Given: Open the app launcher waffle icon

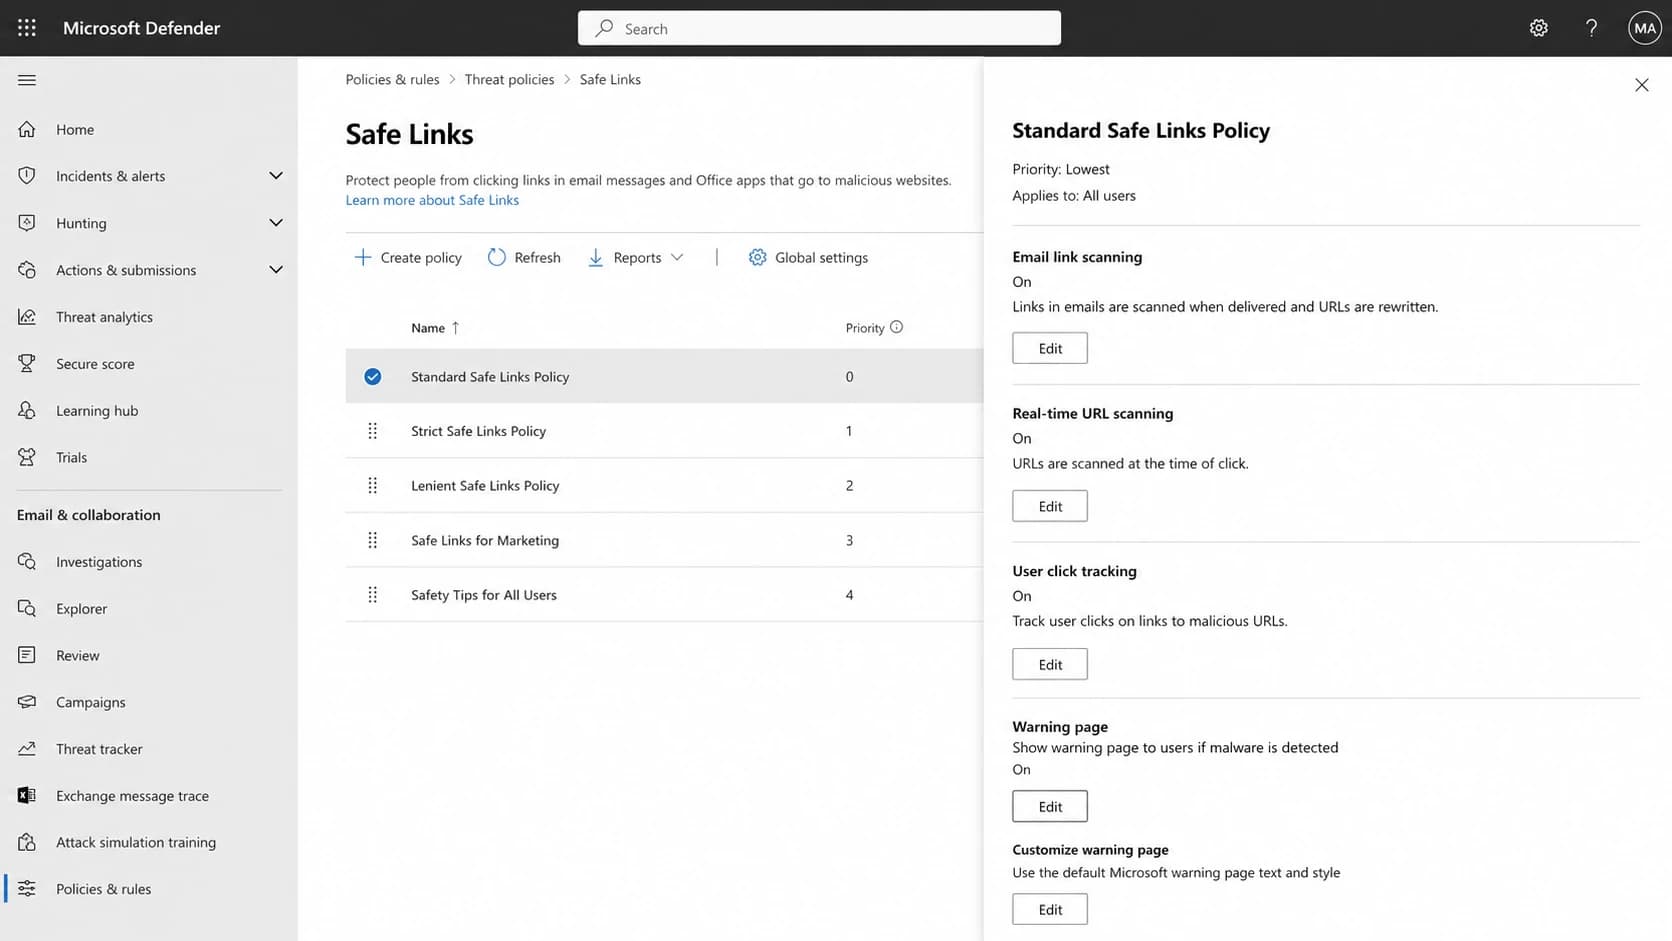Looking at the screenshot, I should [27, 28].
